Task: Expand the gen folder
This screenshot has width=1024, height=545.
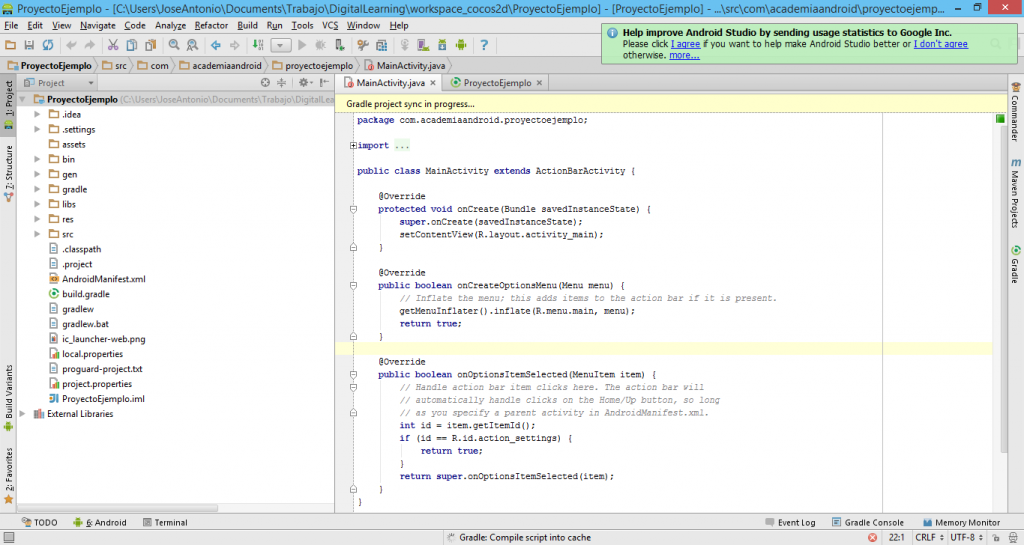Action: coord(37,174)
